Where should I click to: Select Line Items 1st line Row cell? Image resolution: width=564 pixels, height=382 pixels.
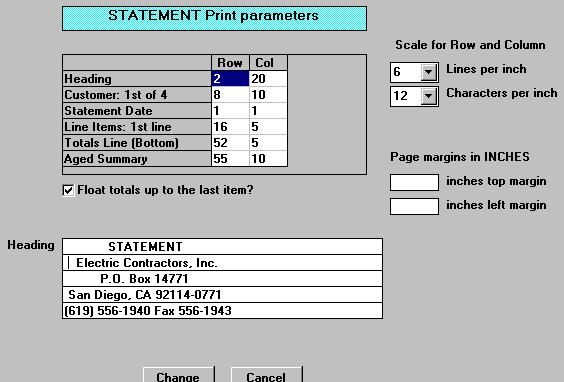(230, 127)
